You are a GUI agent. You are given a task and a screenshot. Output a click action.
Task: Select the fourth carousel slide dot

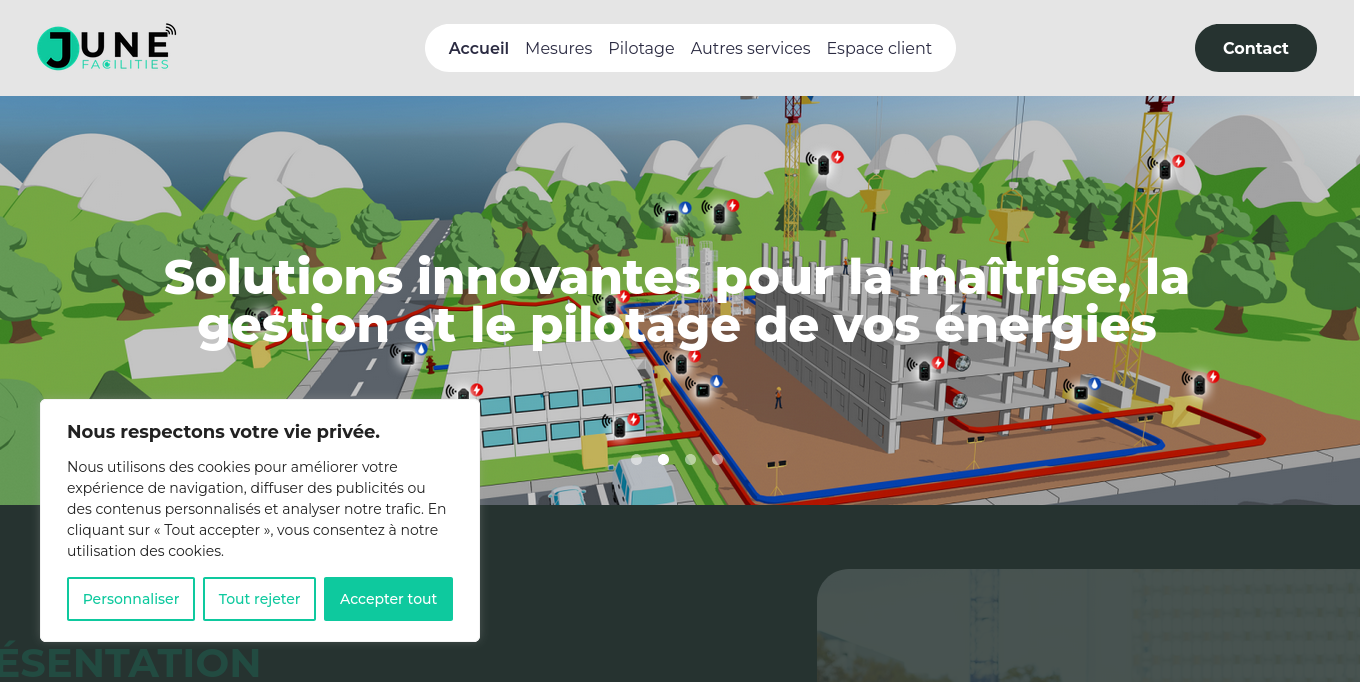(x=717, y=460)
